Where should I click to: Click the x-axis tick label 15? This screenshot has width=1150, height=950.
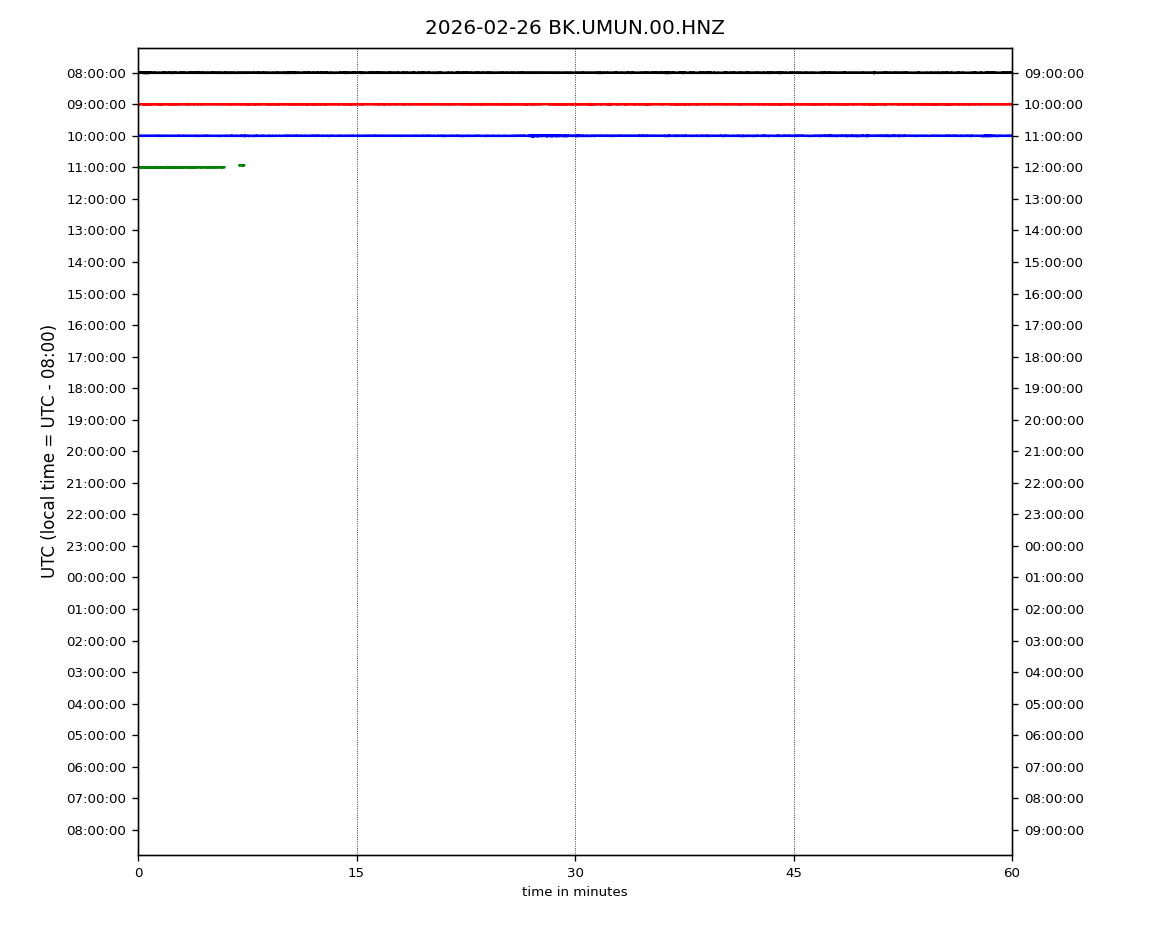tap(356, 873)
